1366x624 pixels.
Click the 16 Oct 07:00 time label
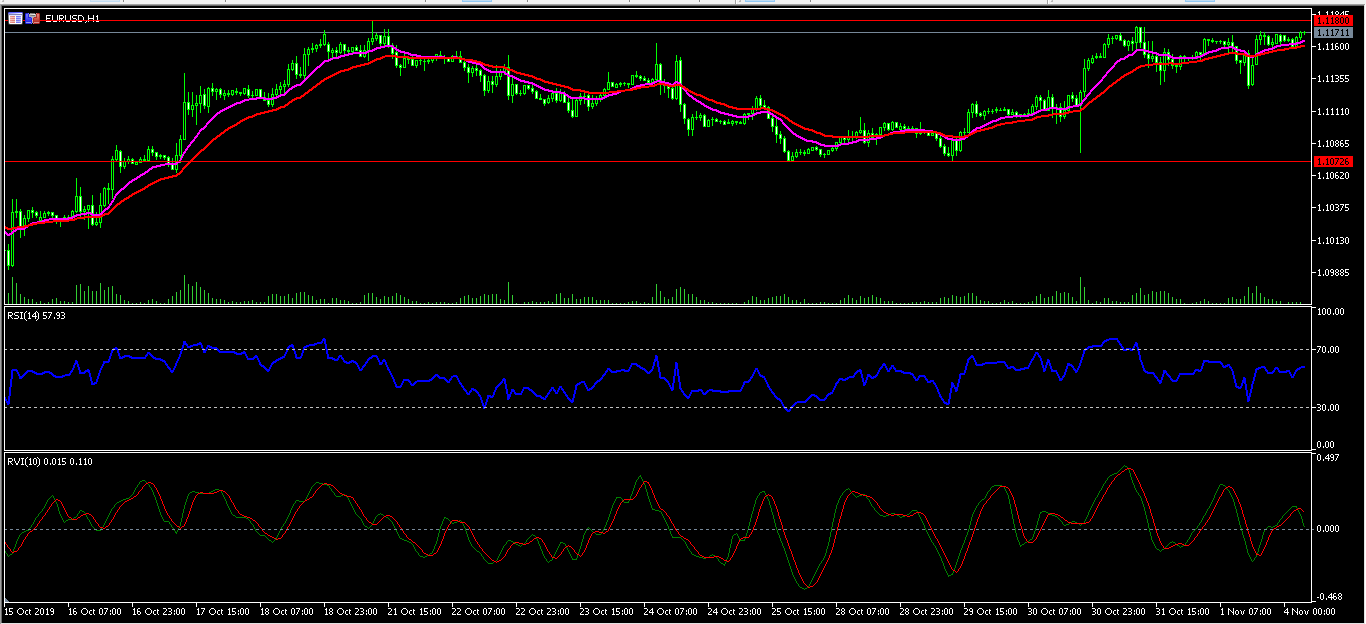pos(95,610)
